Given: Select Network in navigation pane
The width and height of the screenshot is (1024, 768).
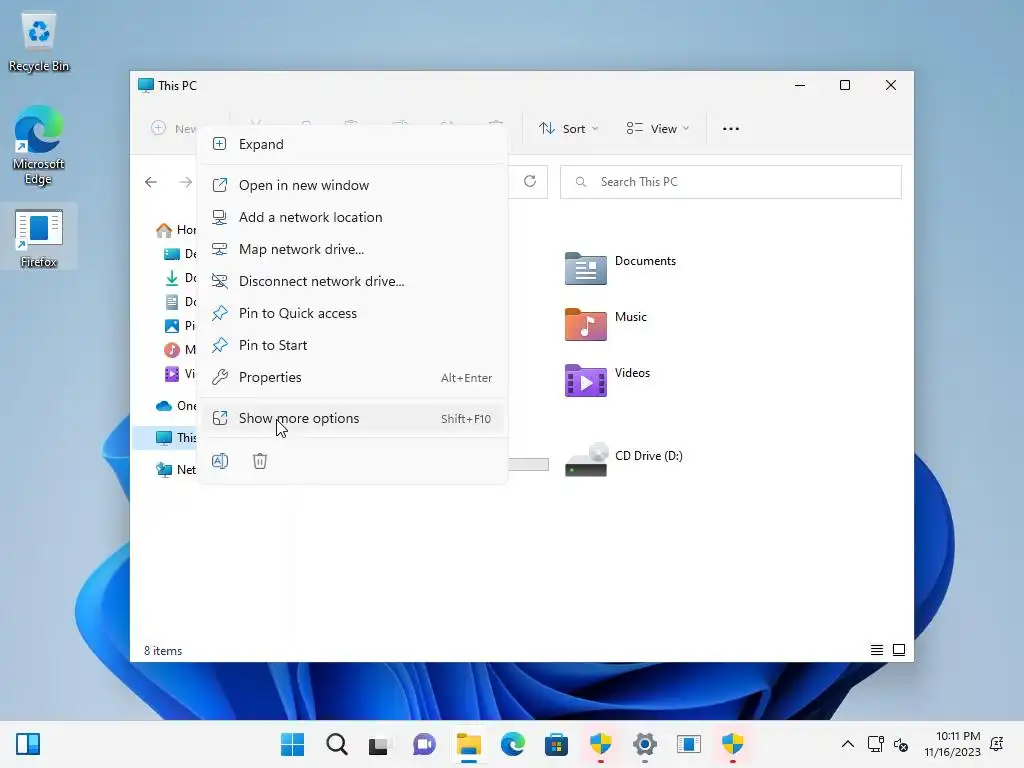Looking at the screenshot, I should [x=175, y=470].
